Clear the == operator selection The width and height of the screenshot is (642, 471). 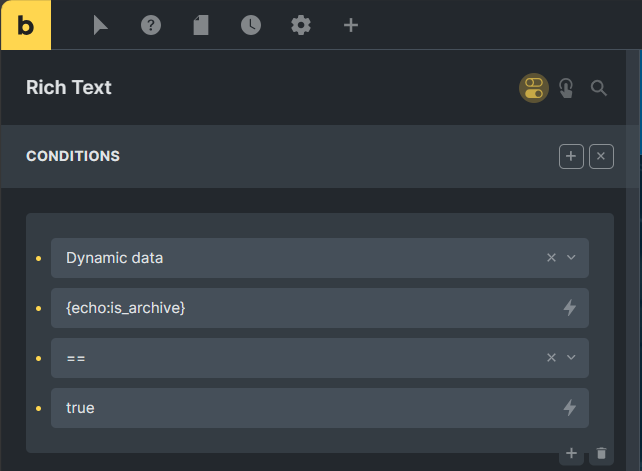(552, 358)
